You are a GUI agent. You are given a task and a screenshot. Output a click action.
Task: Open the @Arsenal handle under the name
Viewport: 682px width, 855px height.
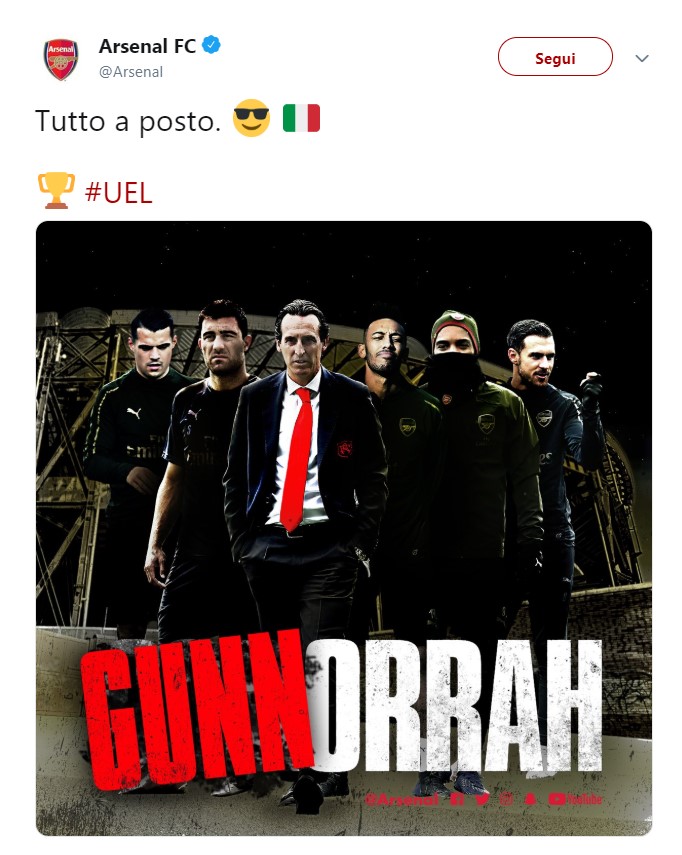pos(131,72)
